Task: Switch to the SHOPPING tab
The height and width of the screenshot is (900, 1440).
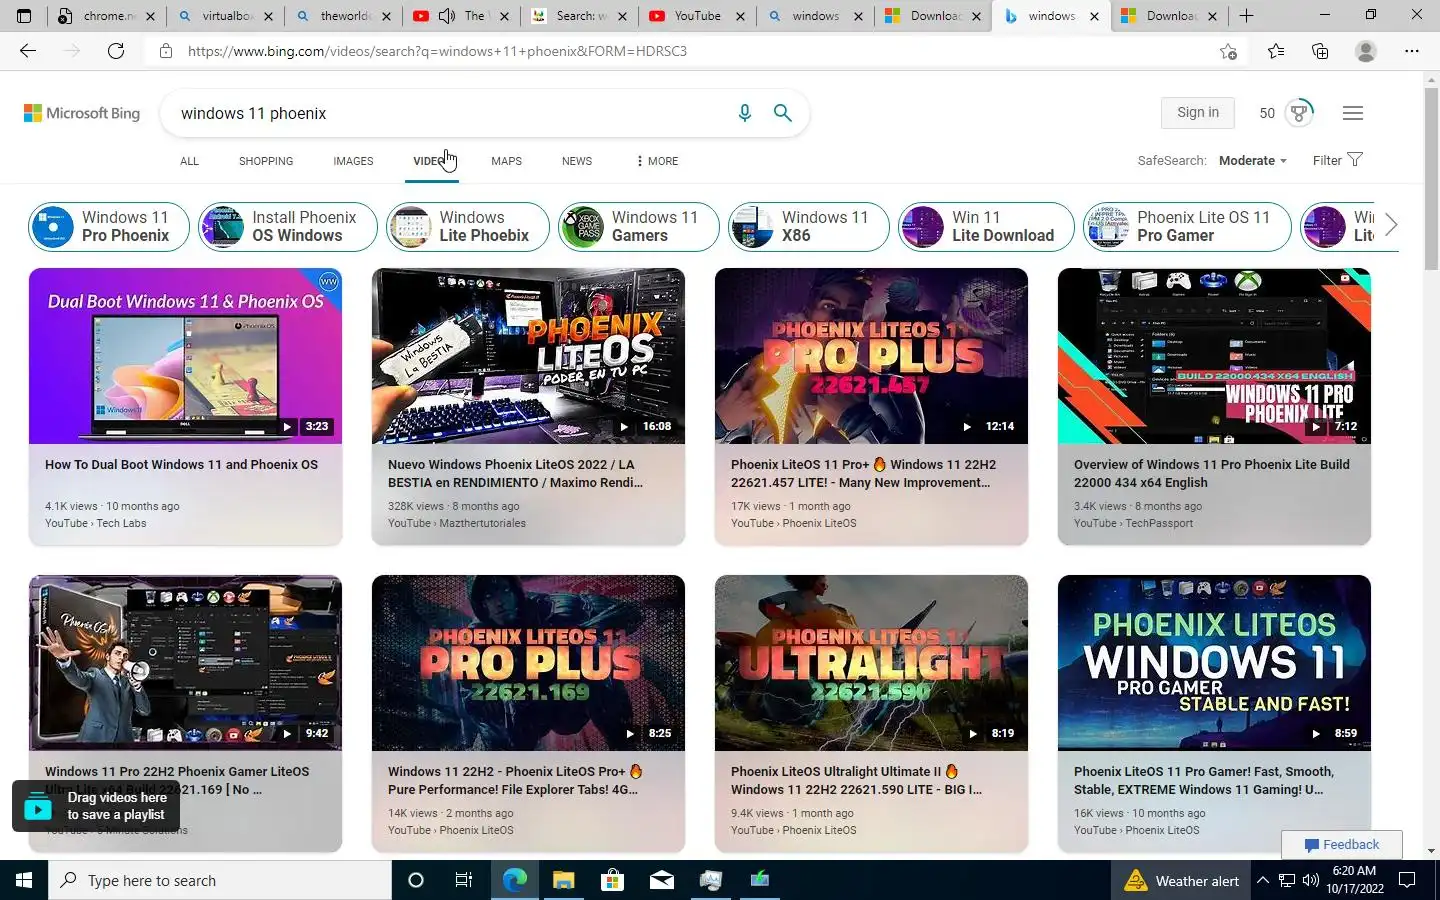Action: [266, 161]
